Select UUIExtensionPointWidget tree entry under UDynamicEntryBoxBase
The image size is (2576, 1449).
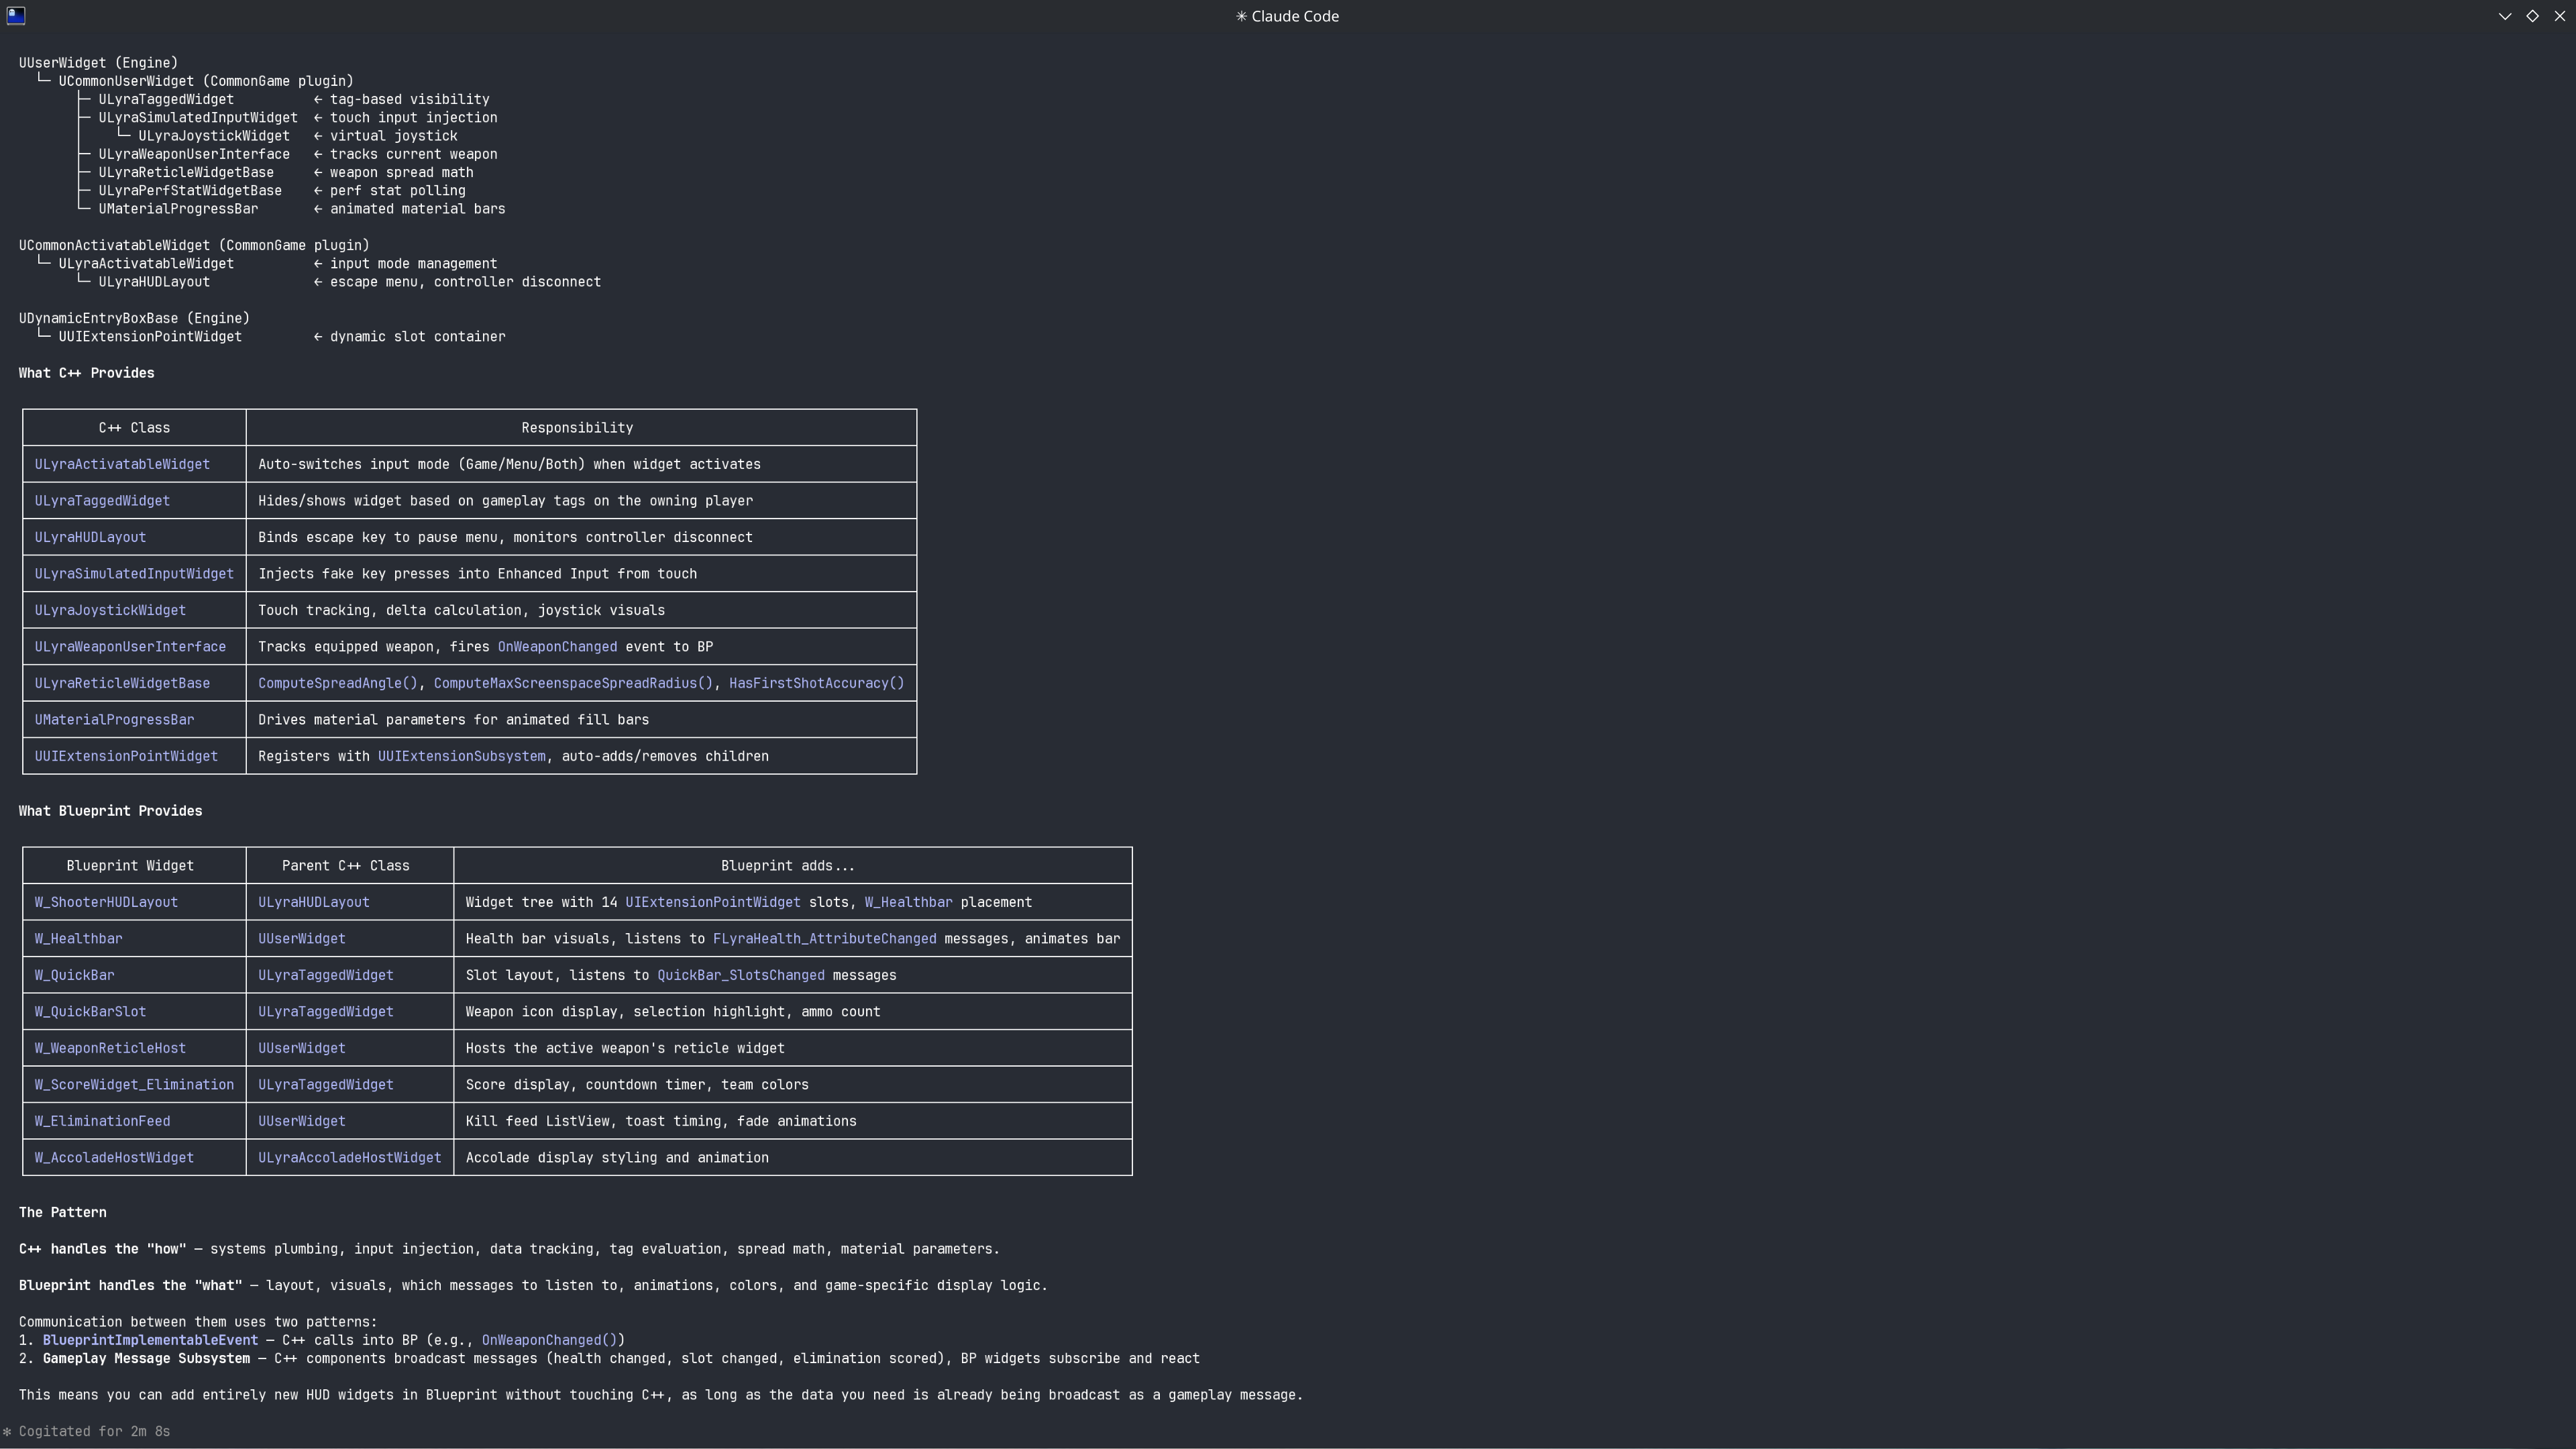(150, 337)
